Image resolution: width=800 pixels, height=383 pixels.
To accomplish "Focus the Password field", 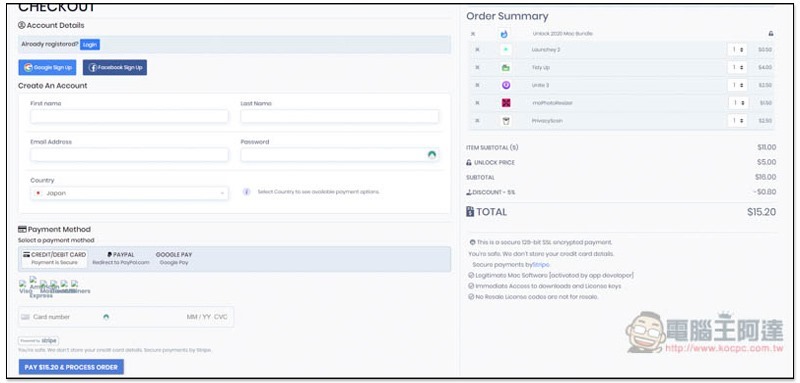I will pos(339,155).
